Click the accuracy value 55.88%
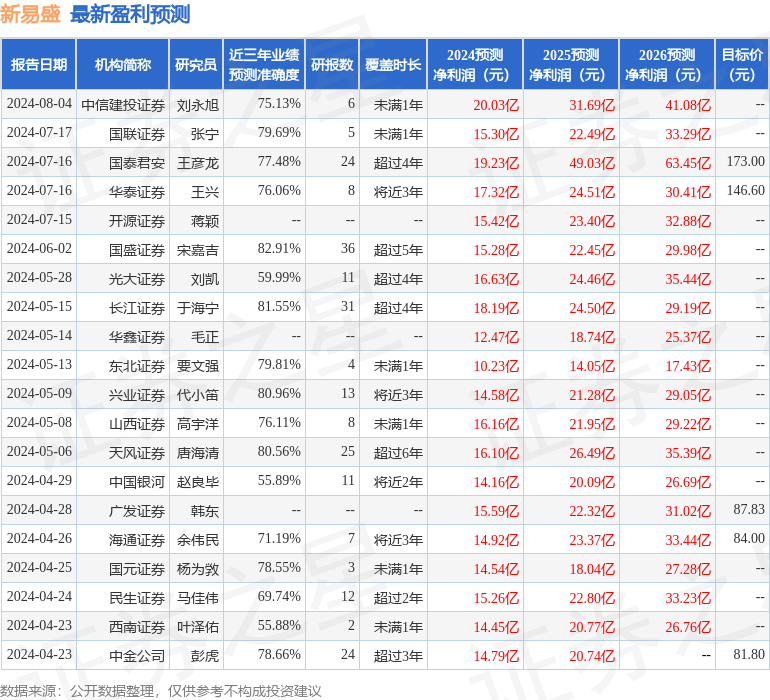 pos(279,625)
